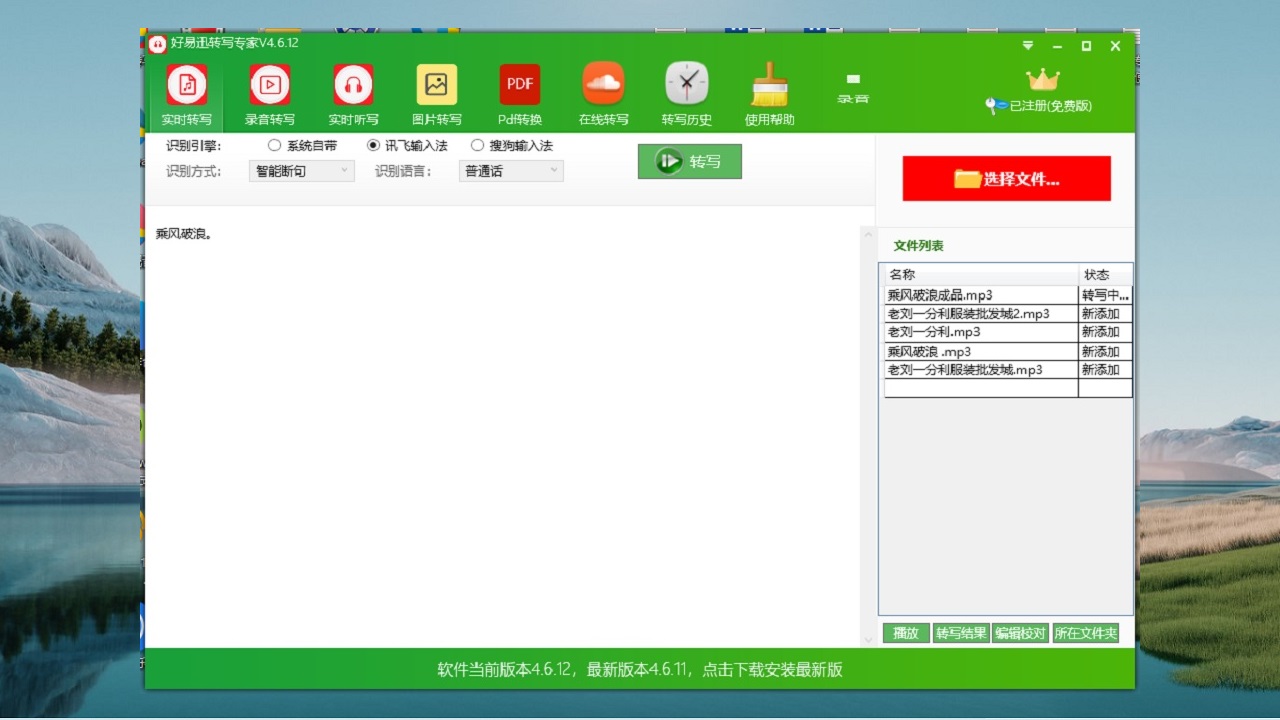Open the 使用帮助 broom help tool
Image resolution: width=1280 pixels, height=720 pixels.
point(770,96)
